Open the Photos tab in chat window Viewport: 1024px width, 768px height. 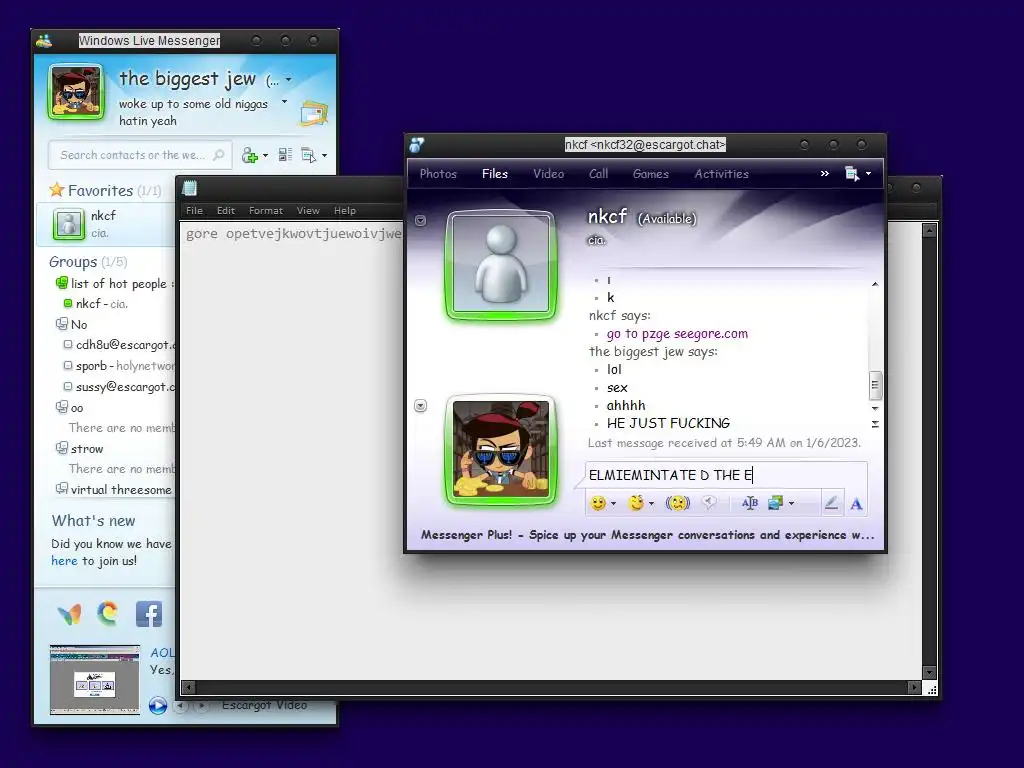click(438, 174)
